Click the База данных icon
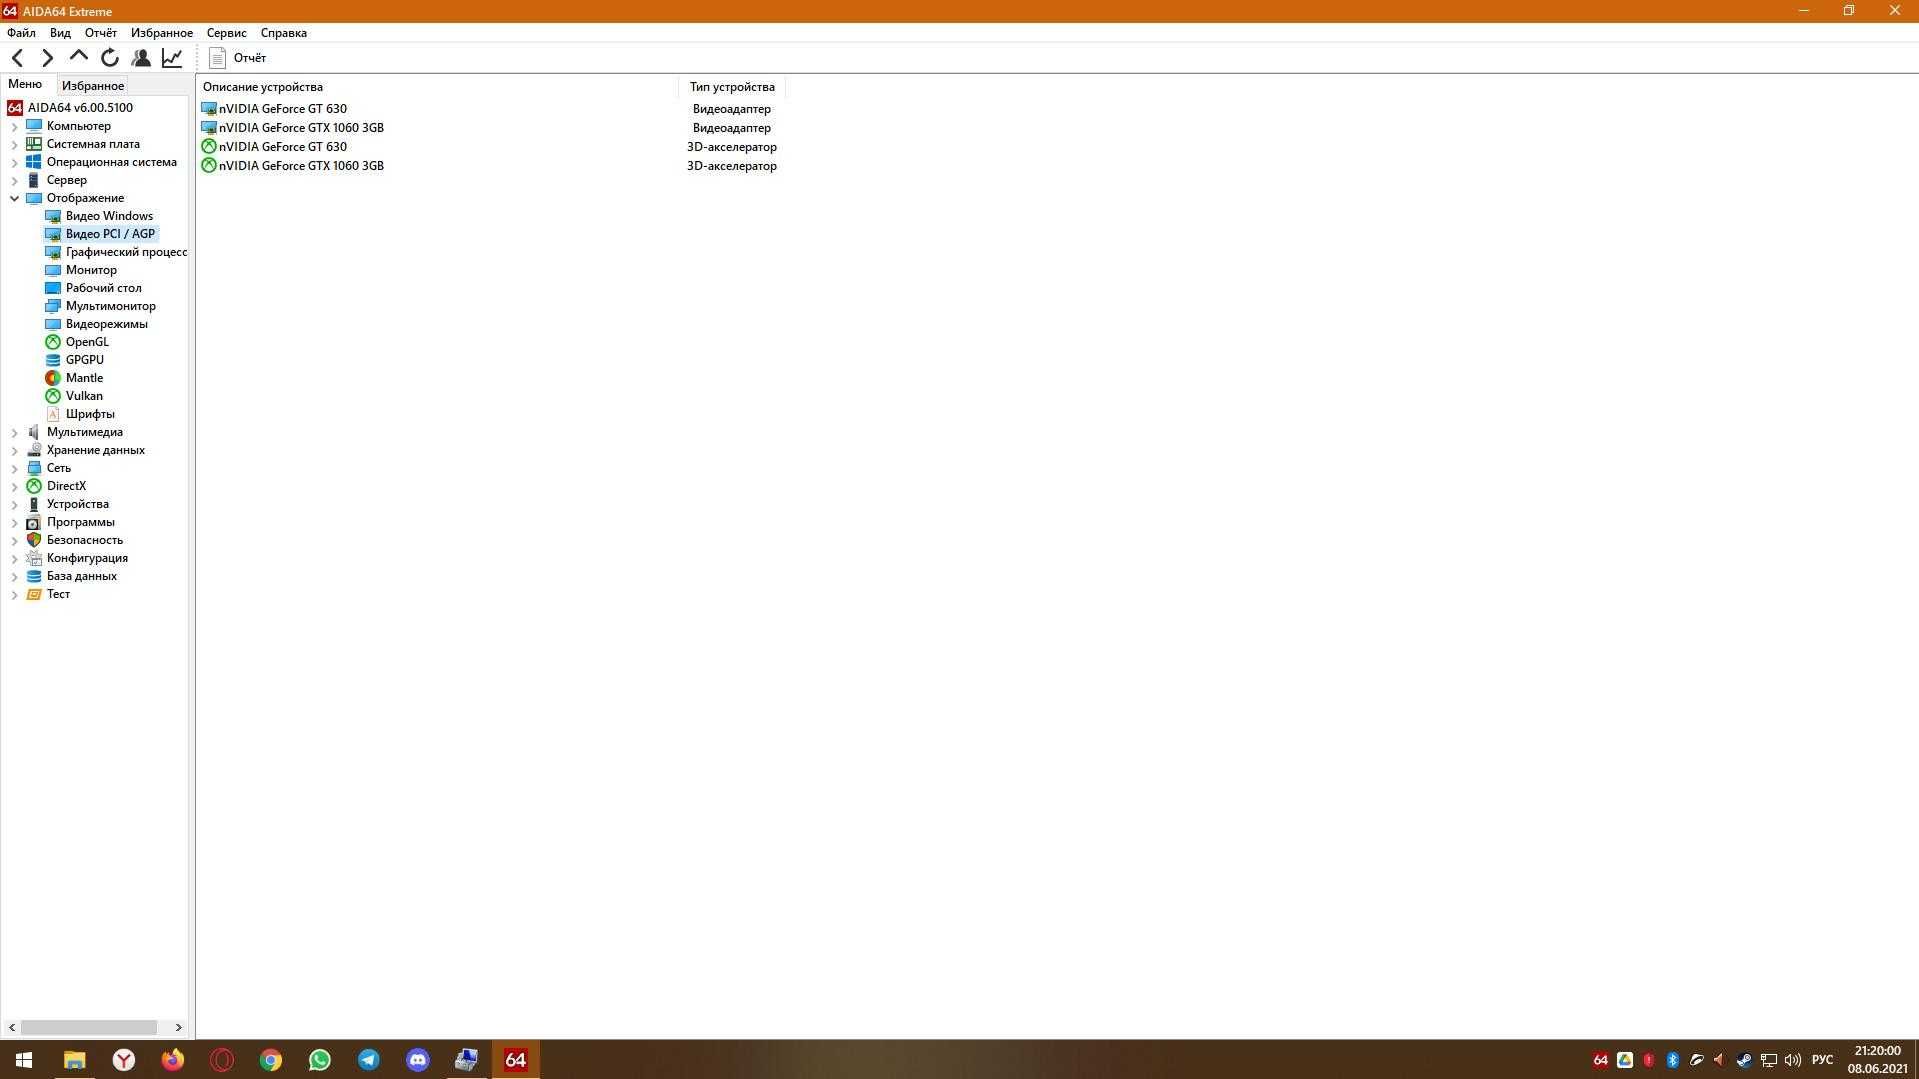 (34, 576)
